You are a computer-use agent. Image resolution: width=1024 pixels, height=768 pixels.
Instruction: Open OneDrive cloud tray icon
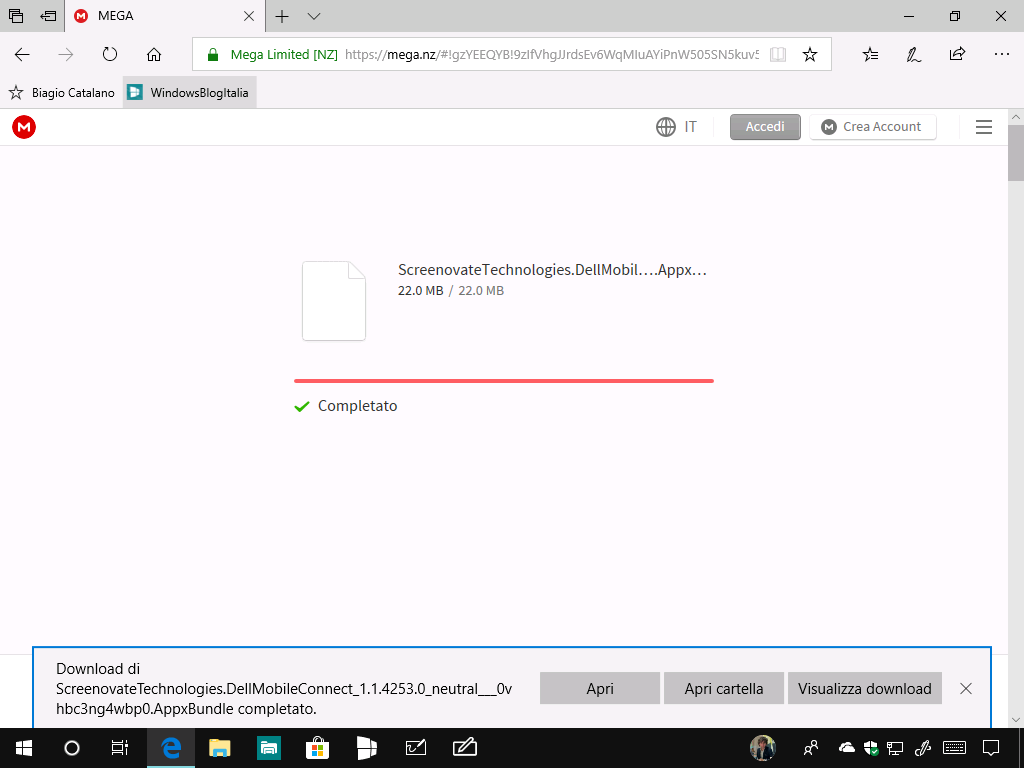point(846,748)
